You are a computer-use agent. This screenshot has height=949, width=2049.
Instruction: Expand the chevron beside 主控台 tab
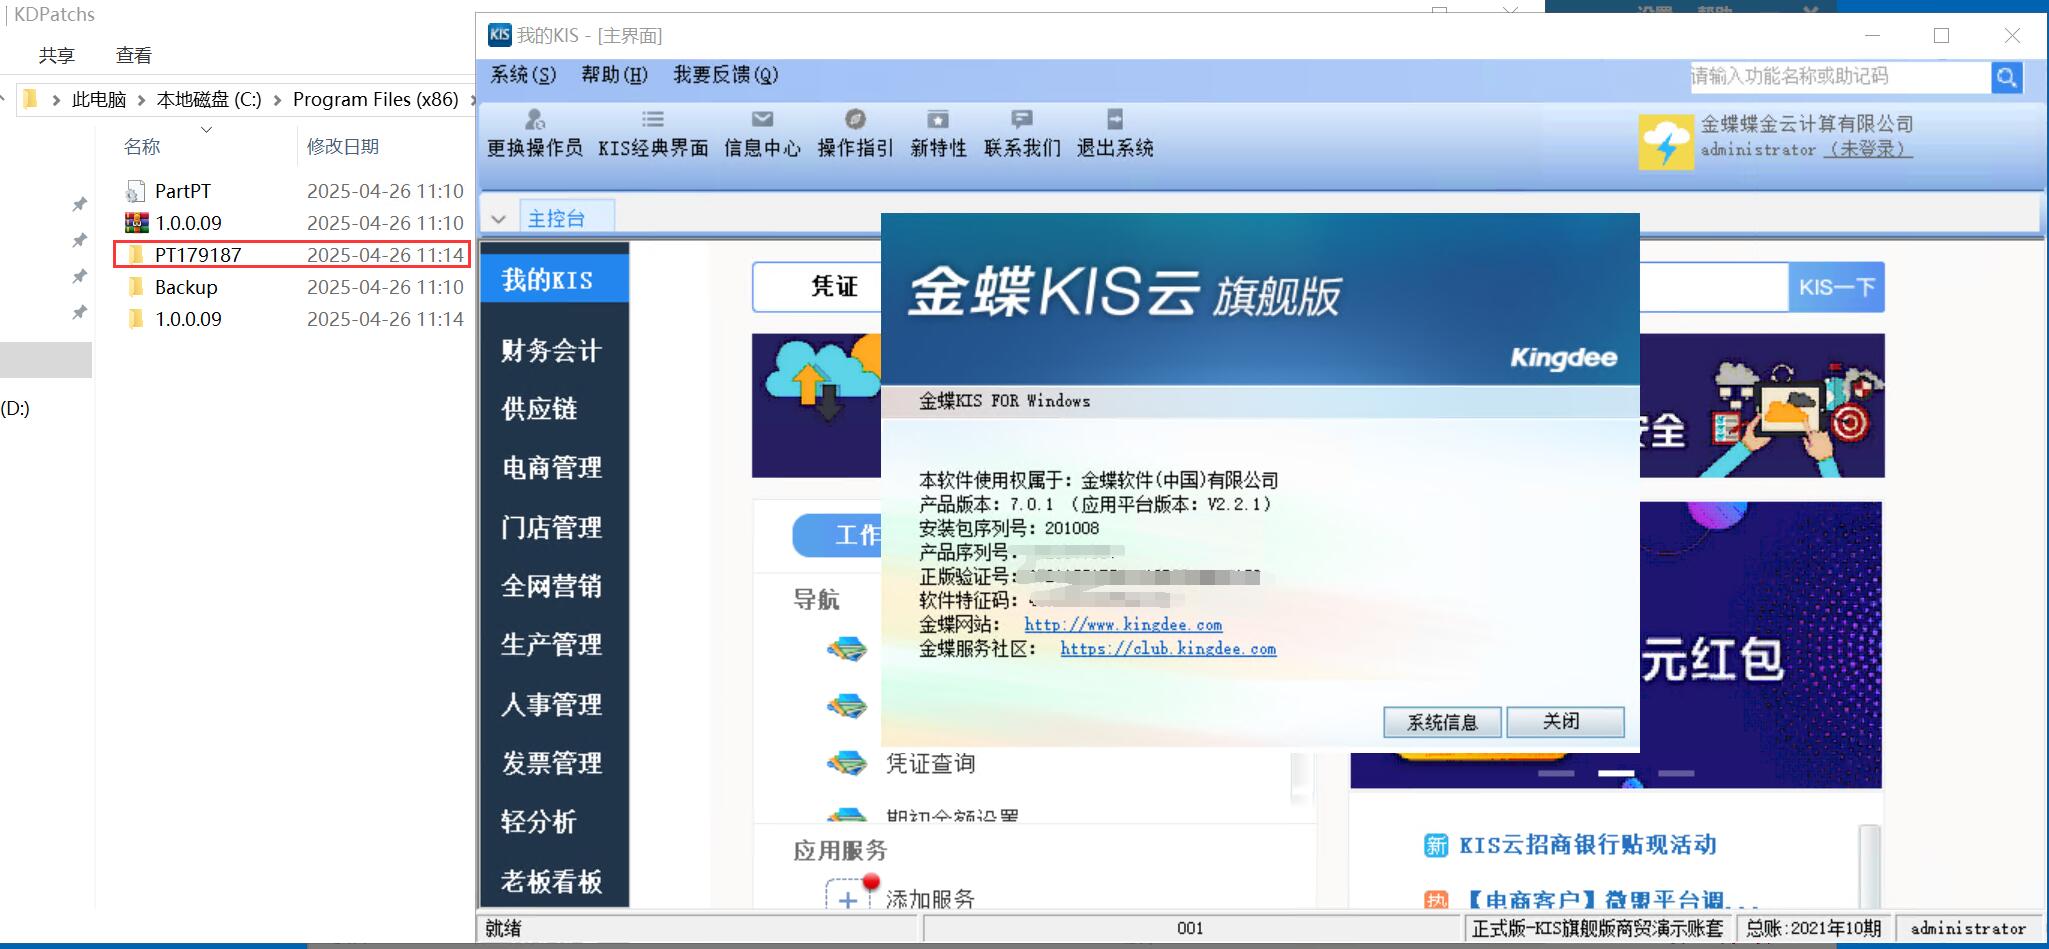(499, 219)
